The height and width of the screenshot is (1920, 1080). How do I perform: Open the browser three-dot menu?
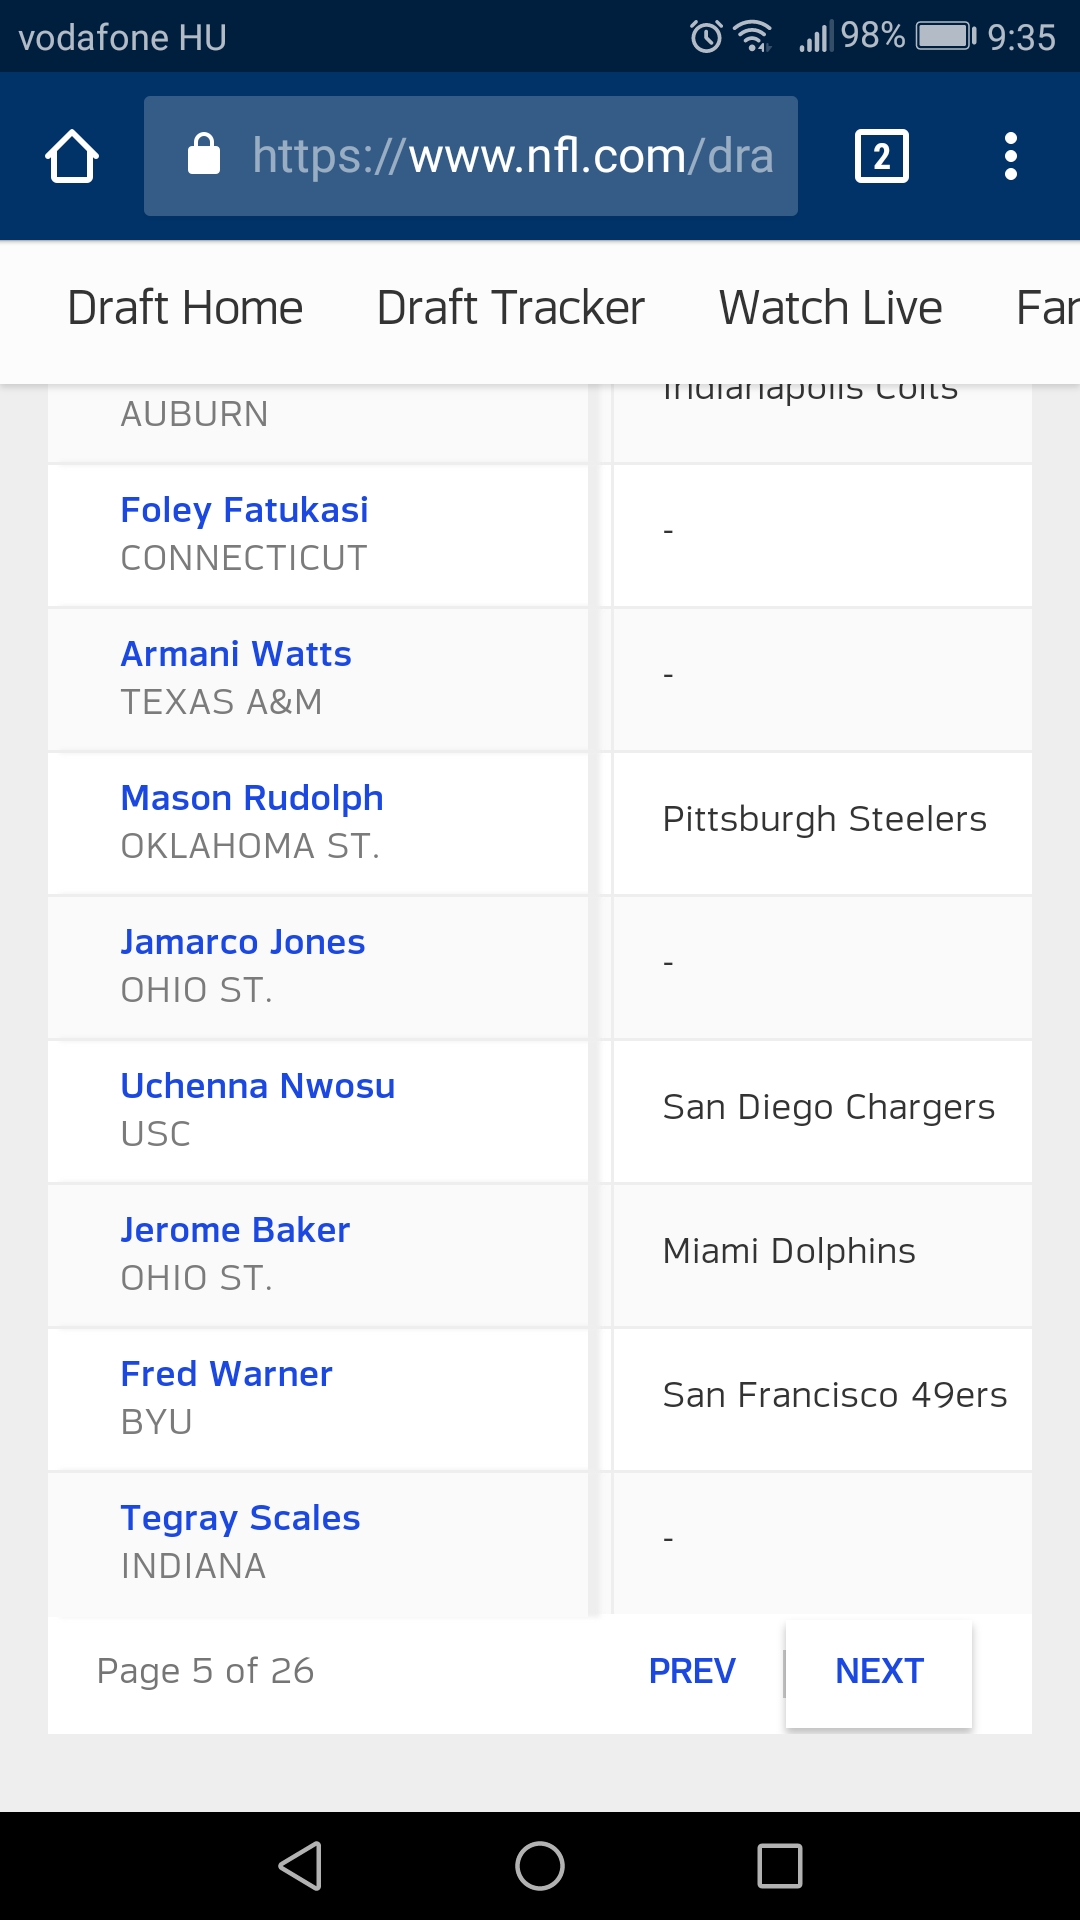1010,157
